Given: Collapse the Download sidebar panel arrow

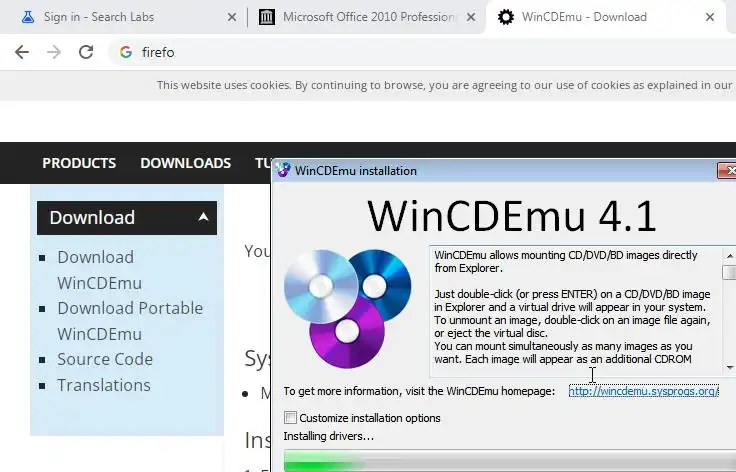Looking at the screenshot, I should tap(203, 217).
